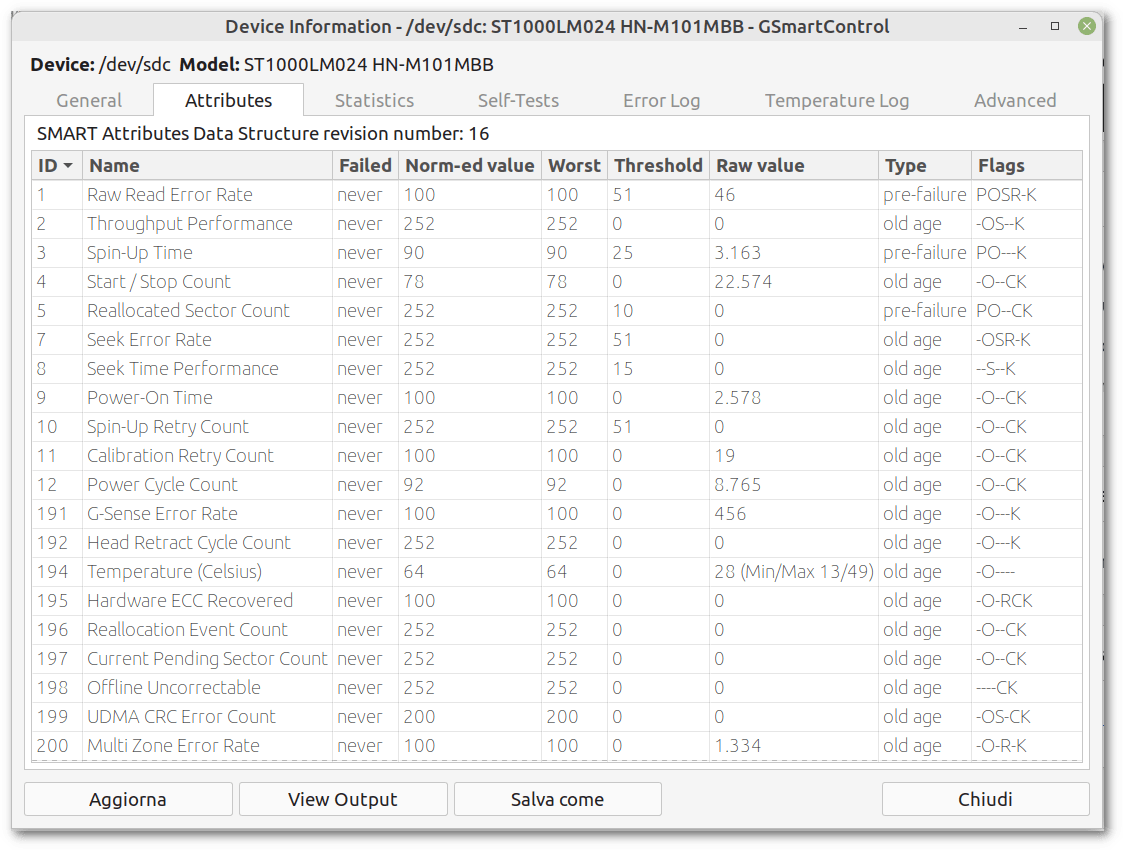Select the Calibration Retry Count row
This screenshot has width=1123, height=850.
556,455
